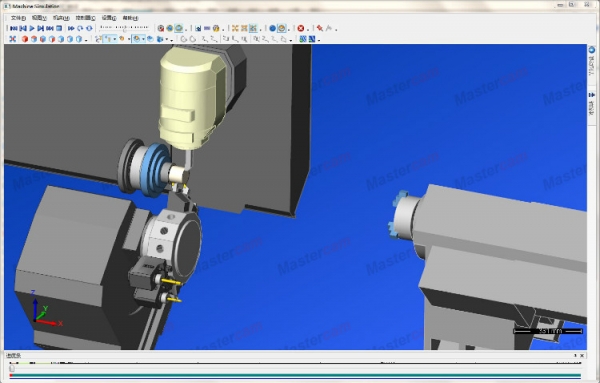Select the fourth cube view icon
Viewport: 600px width, 383px height.
pyautogui.click(x=52, y=39)
